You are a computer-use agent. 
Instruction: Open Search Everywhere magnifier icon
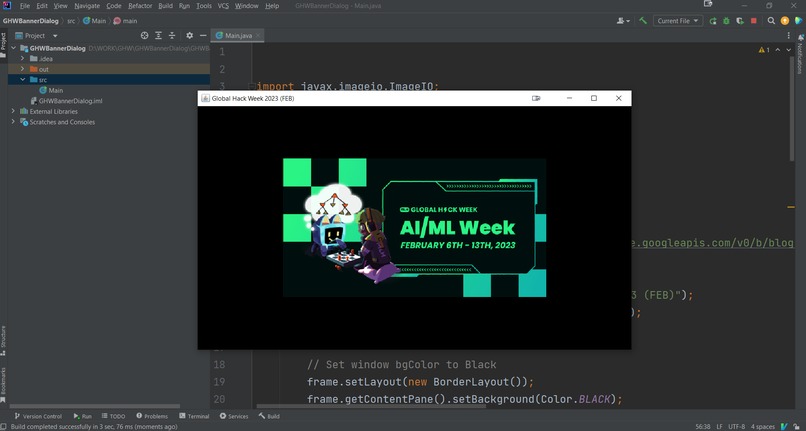tap(771, 21)
